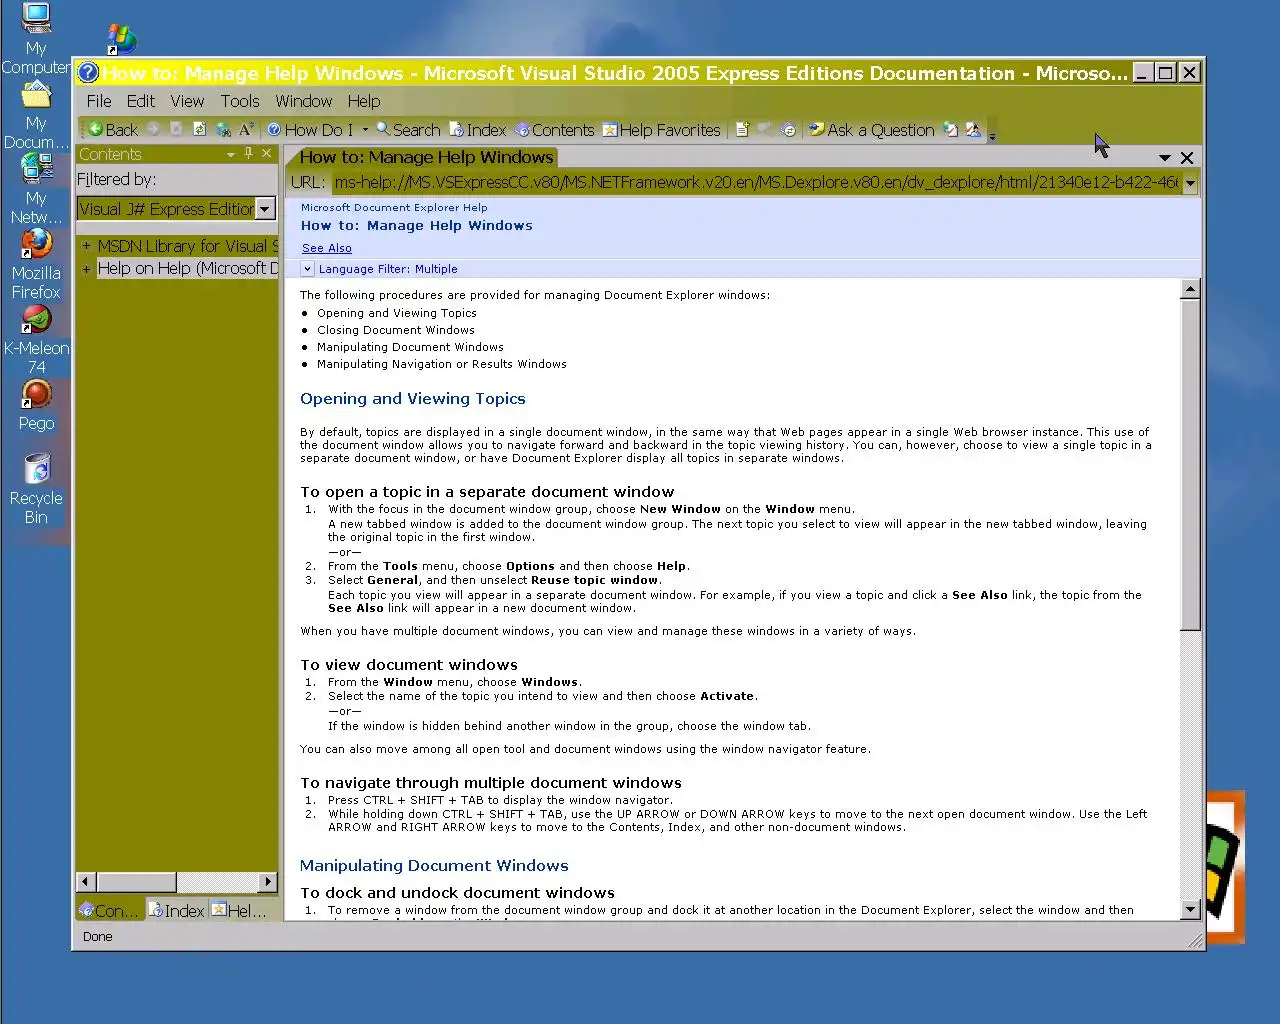Image resolution: width=1280 pixels, height=1024 pixels.
Task: Select My Computer desktop icon
Action: tap(36, 38)
